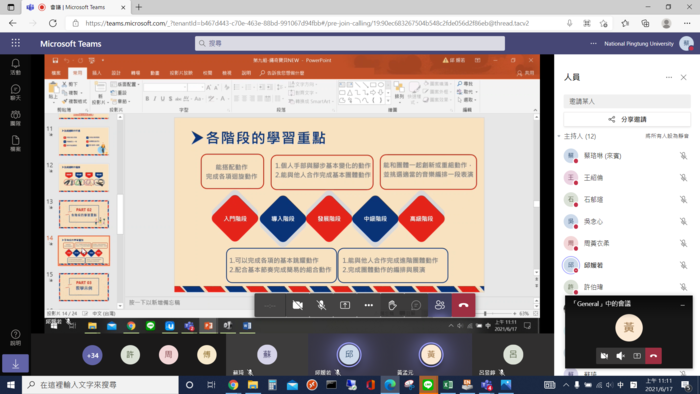Viewport: 700px width, 394px height.
Task: Open Chat in the Teams left rail
Action: tap(16, 92)
